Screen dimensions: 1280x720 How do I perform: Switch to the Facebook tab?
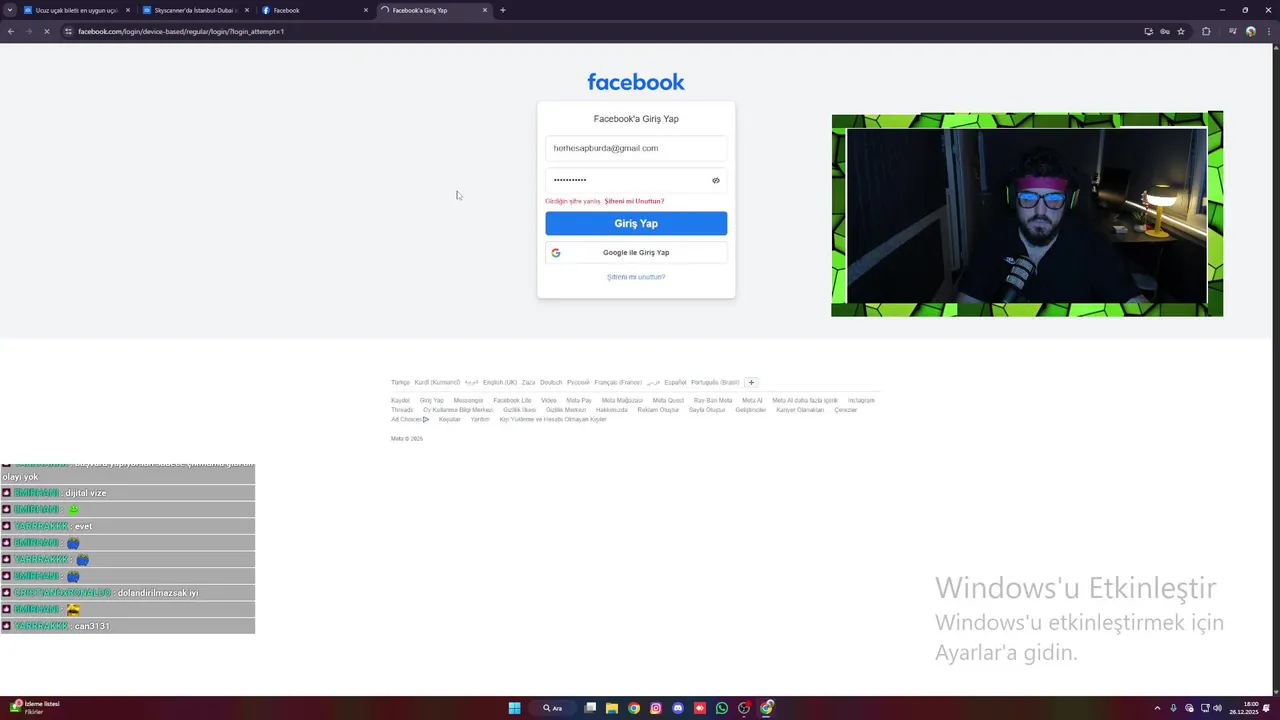[315, 10]
